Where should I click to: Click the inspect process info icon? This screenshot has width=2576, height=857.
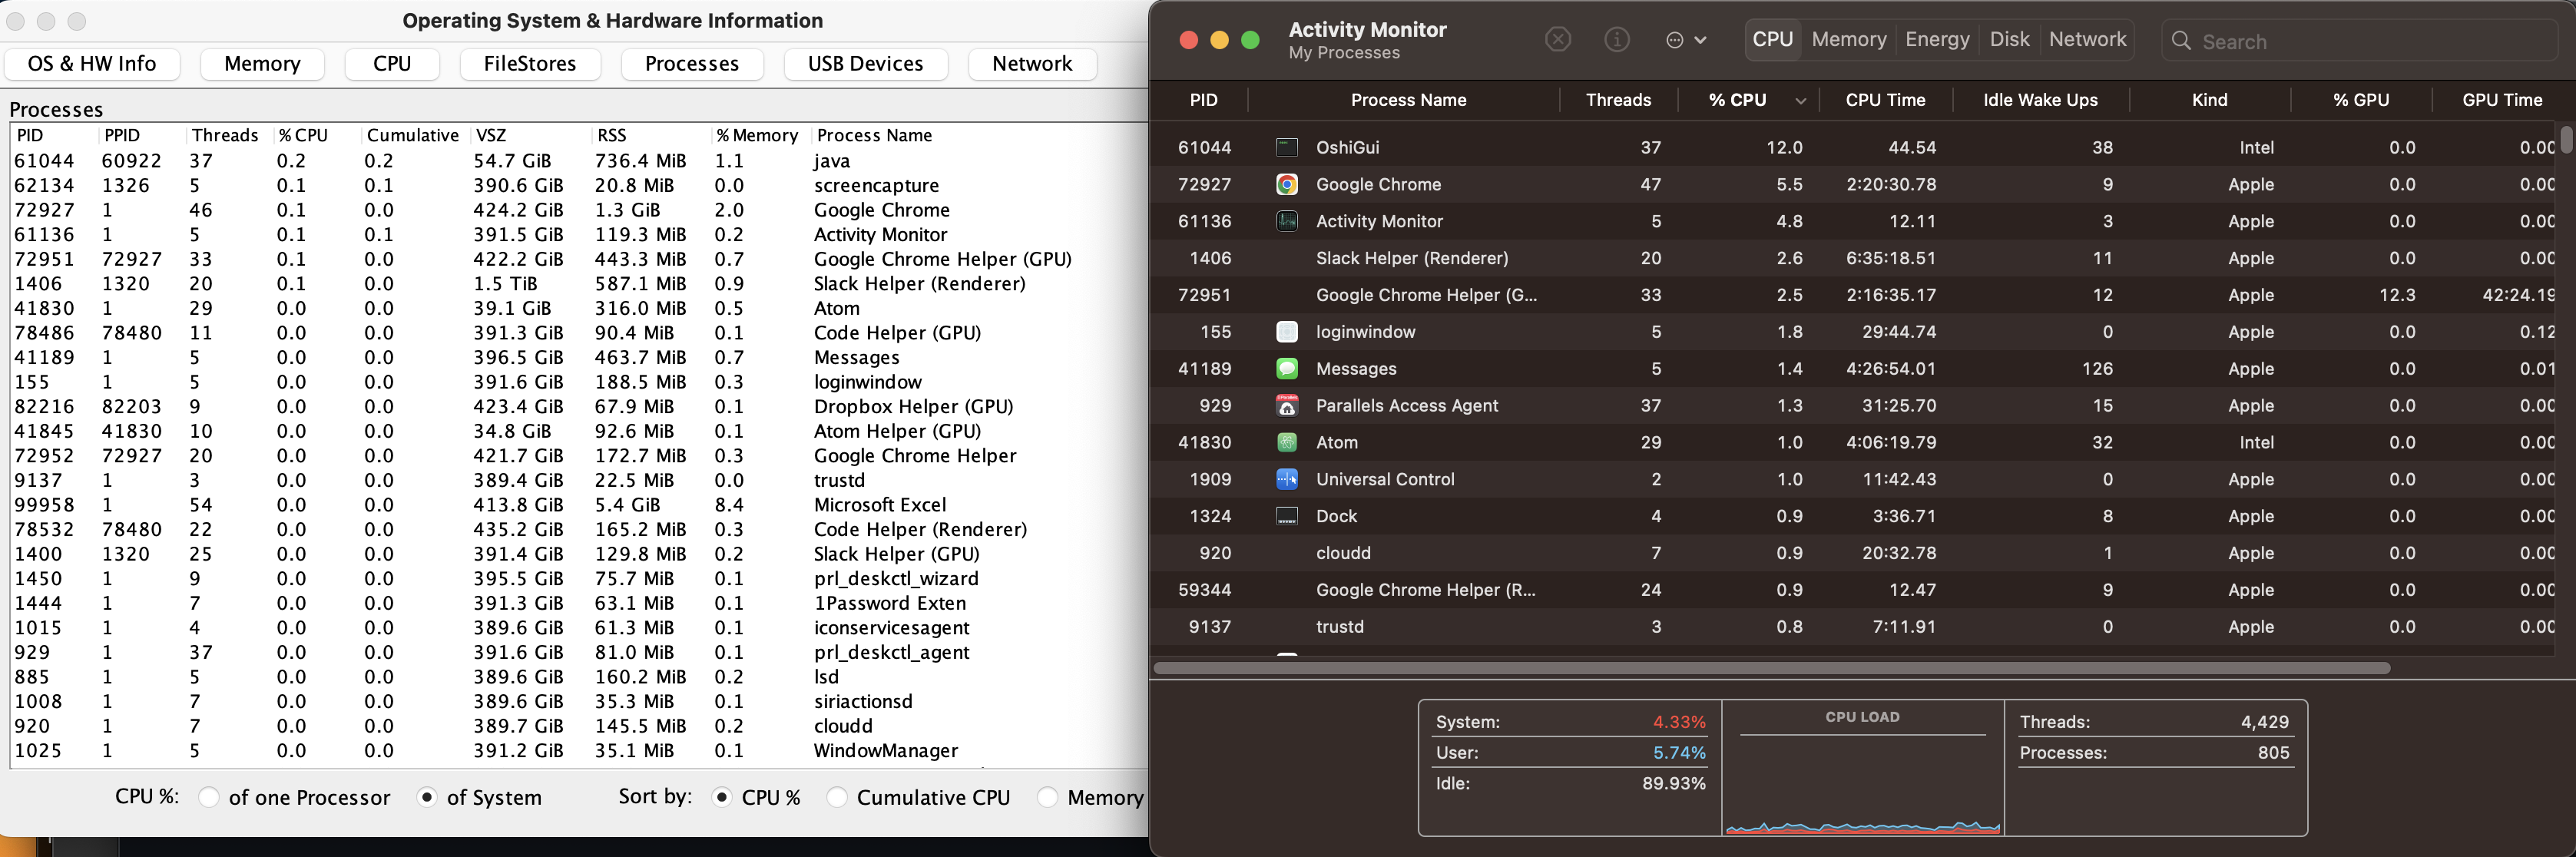(1616, 39)
